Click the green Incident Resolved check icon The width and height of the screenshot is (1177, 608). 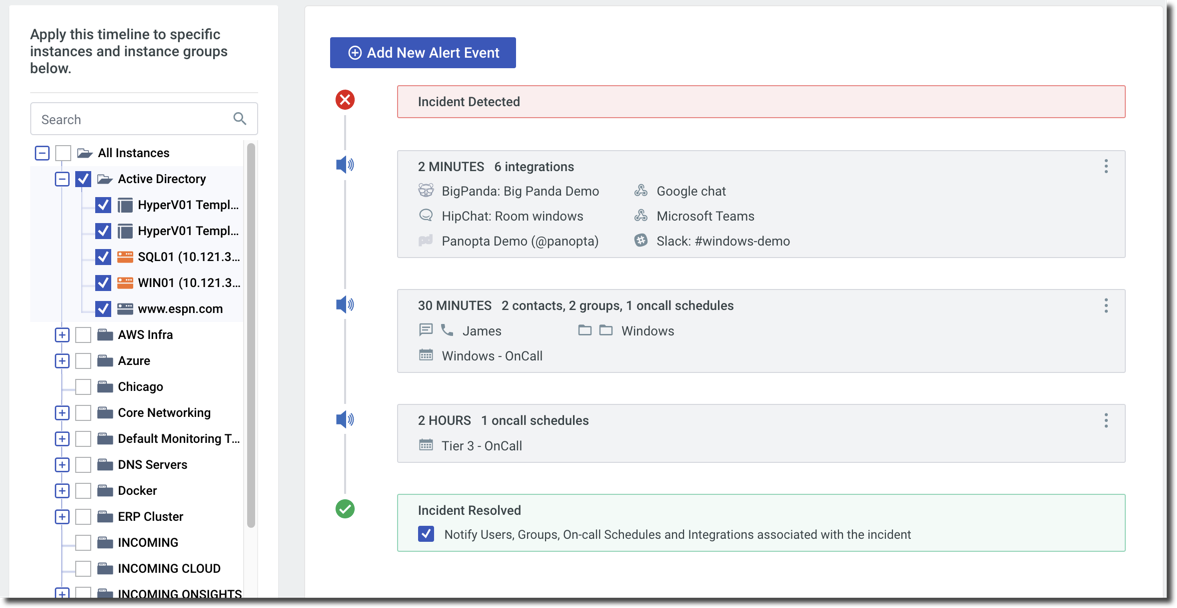[345, 509]
